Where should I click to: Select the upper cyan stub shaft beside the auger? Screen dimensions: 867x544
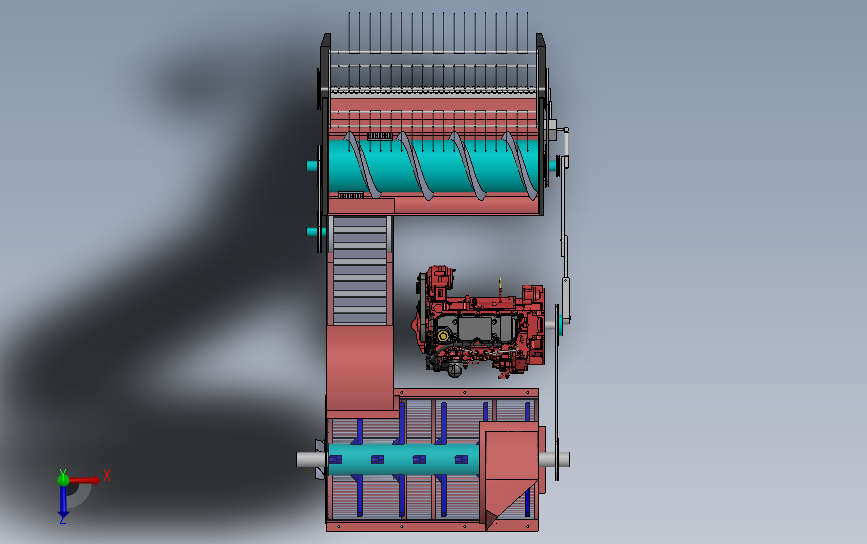pos(312,165)
